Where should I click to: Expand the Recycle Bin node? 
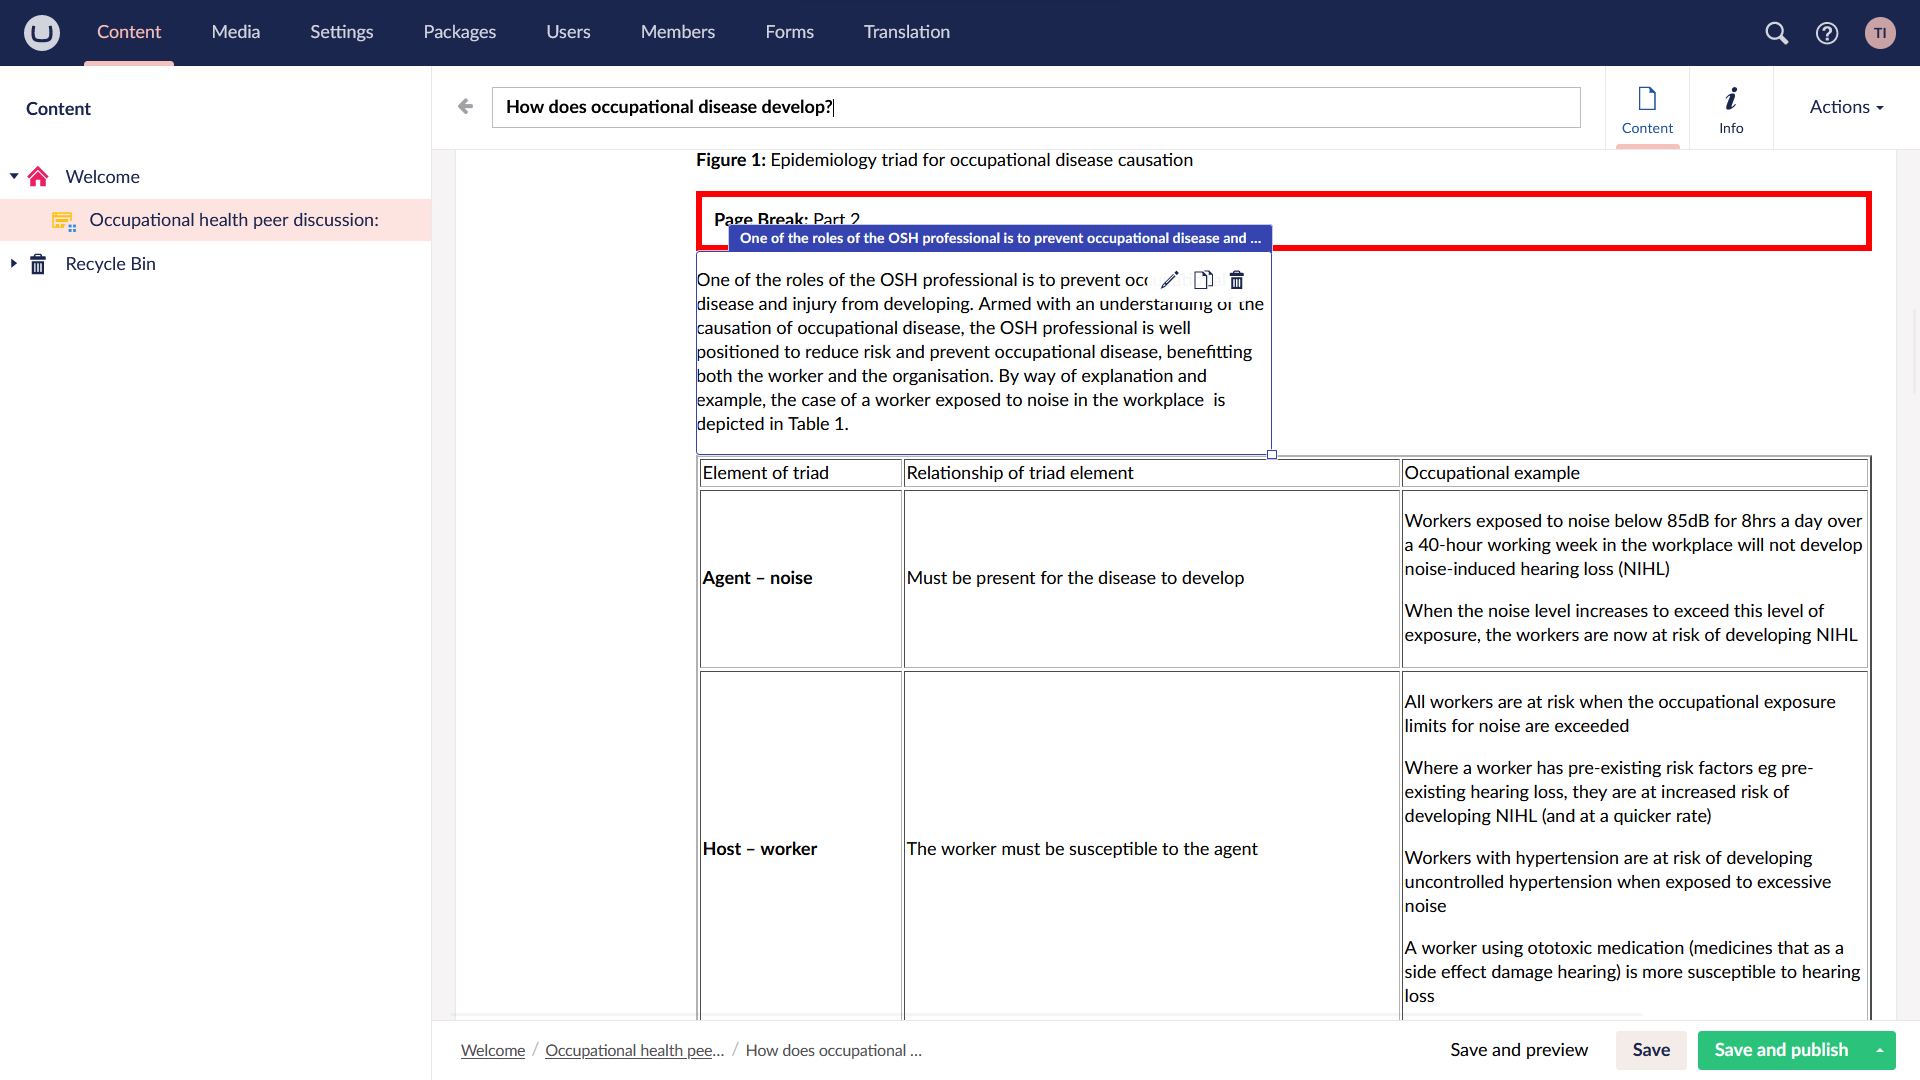point(14,264)
